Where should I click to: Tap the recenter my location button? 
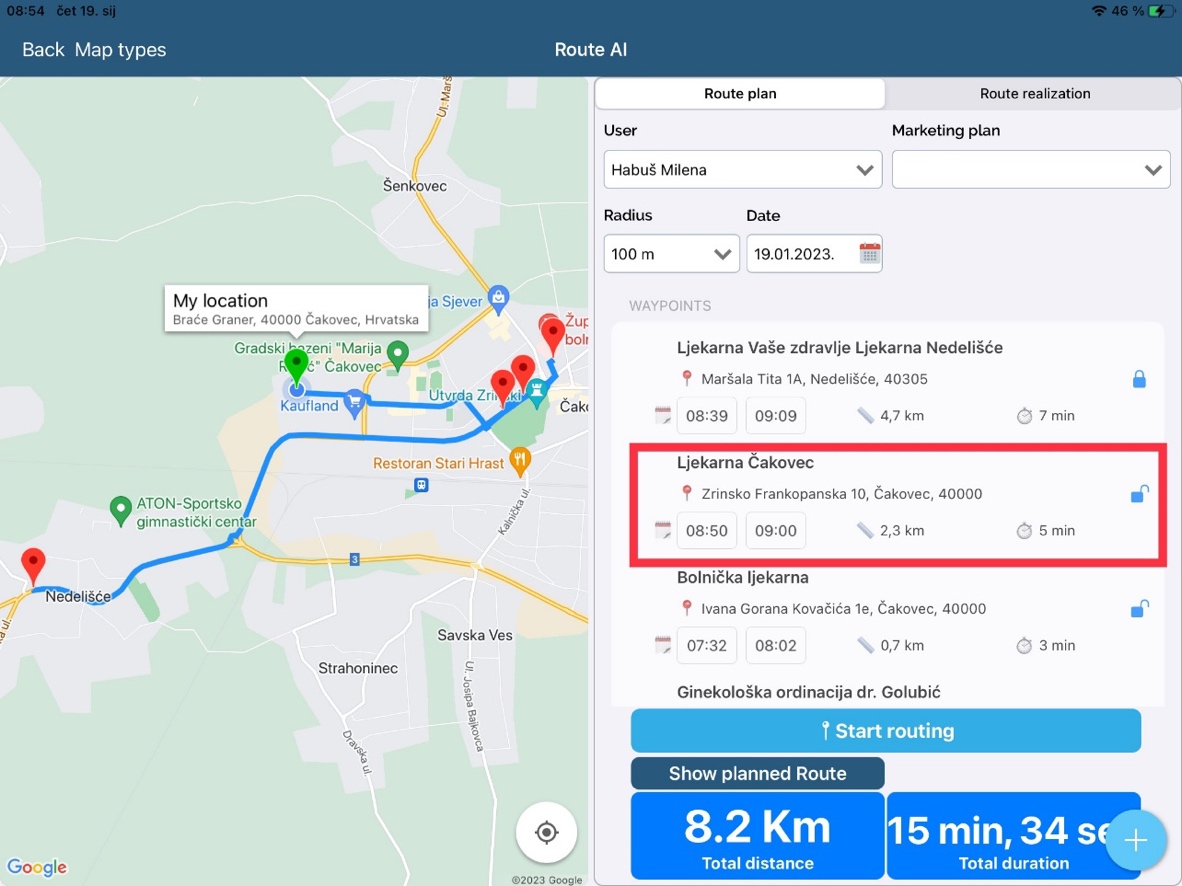point(546,832)
